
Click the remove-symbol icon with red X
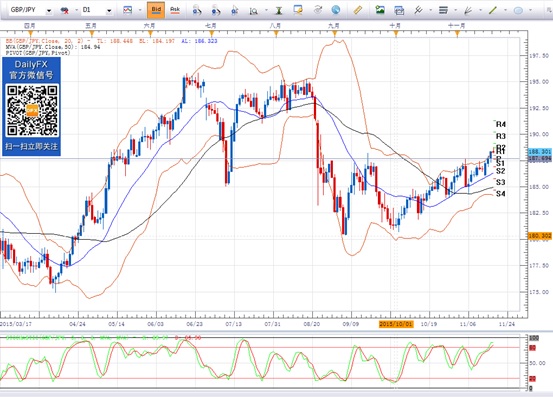pyautogui.click(x=65, y=10)
